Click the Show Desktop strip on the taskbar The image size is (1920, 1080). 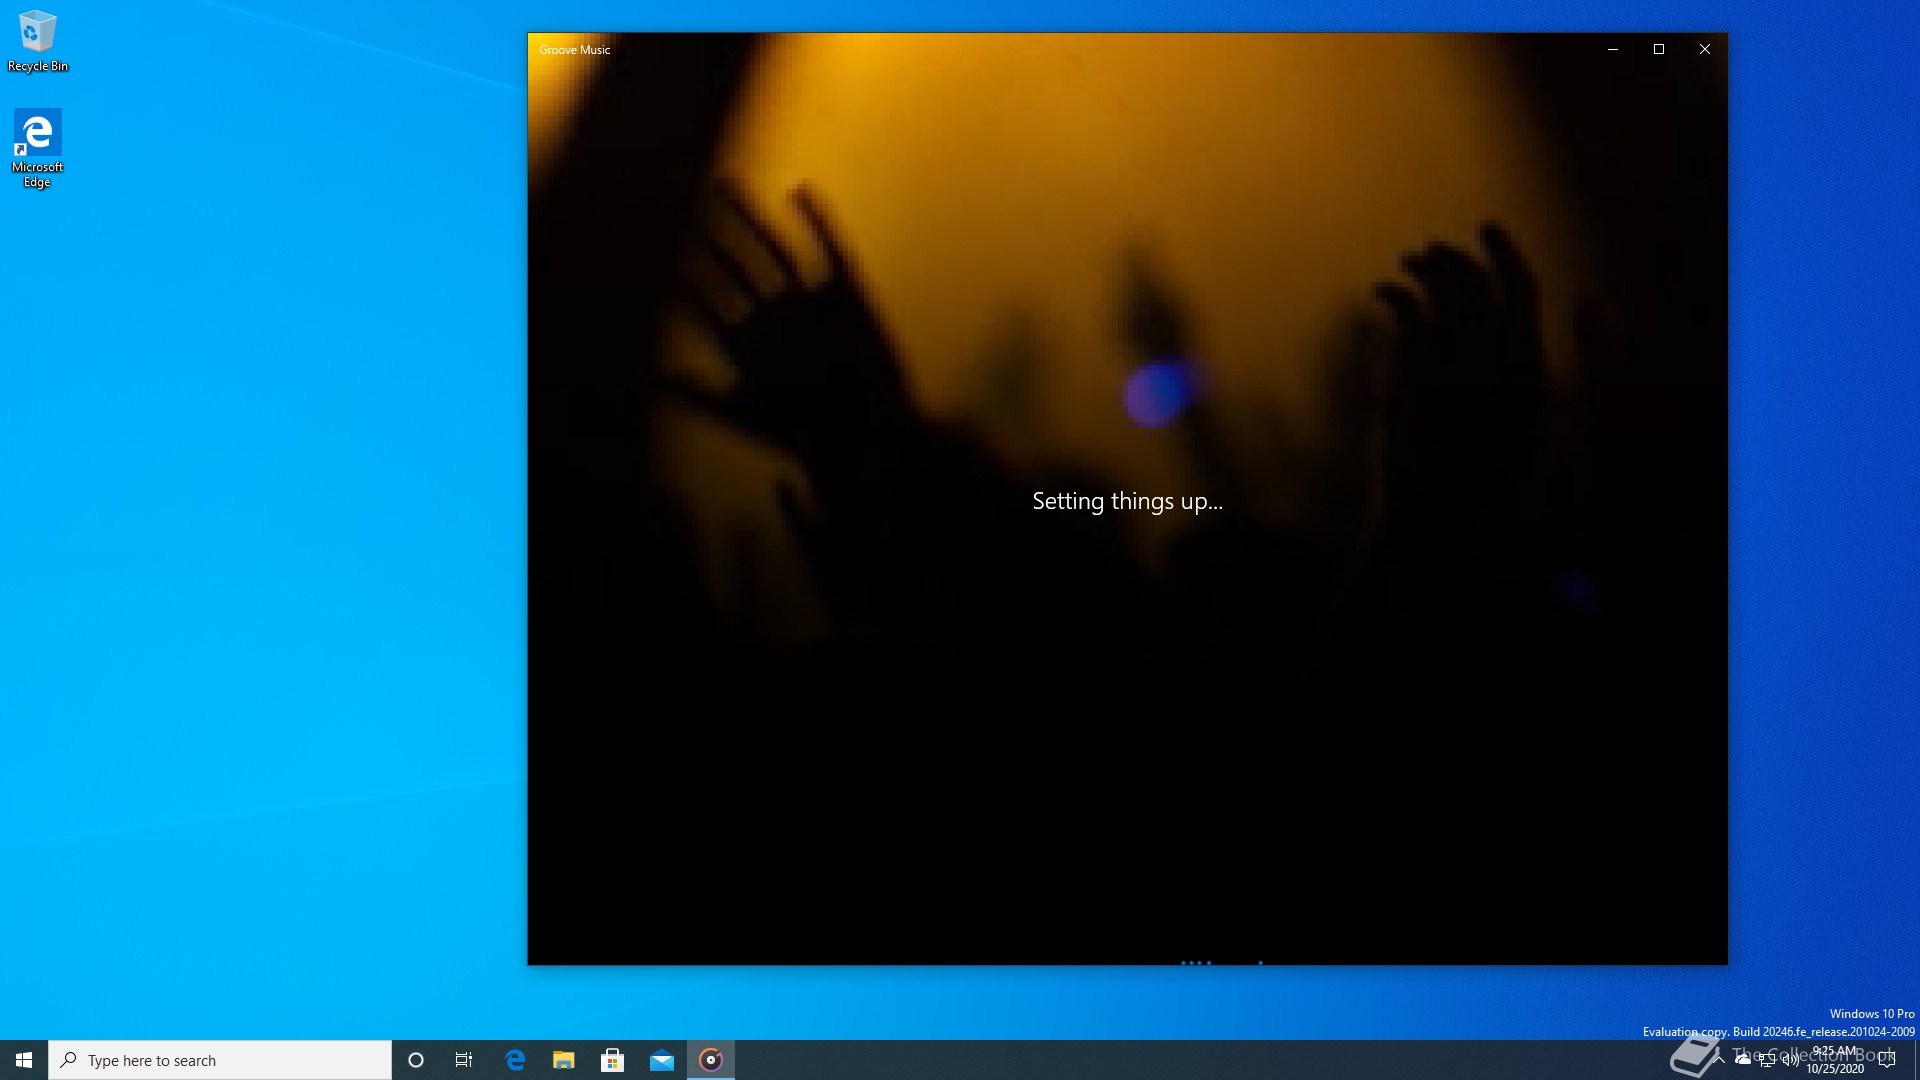pyautogui.click(x=1916, y=1060)
